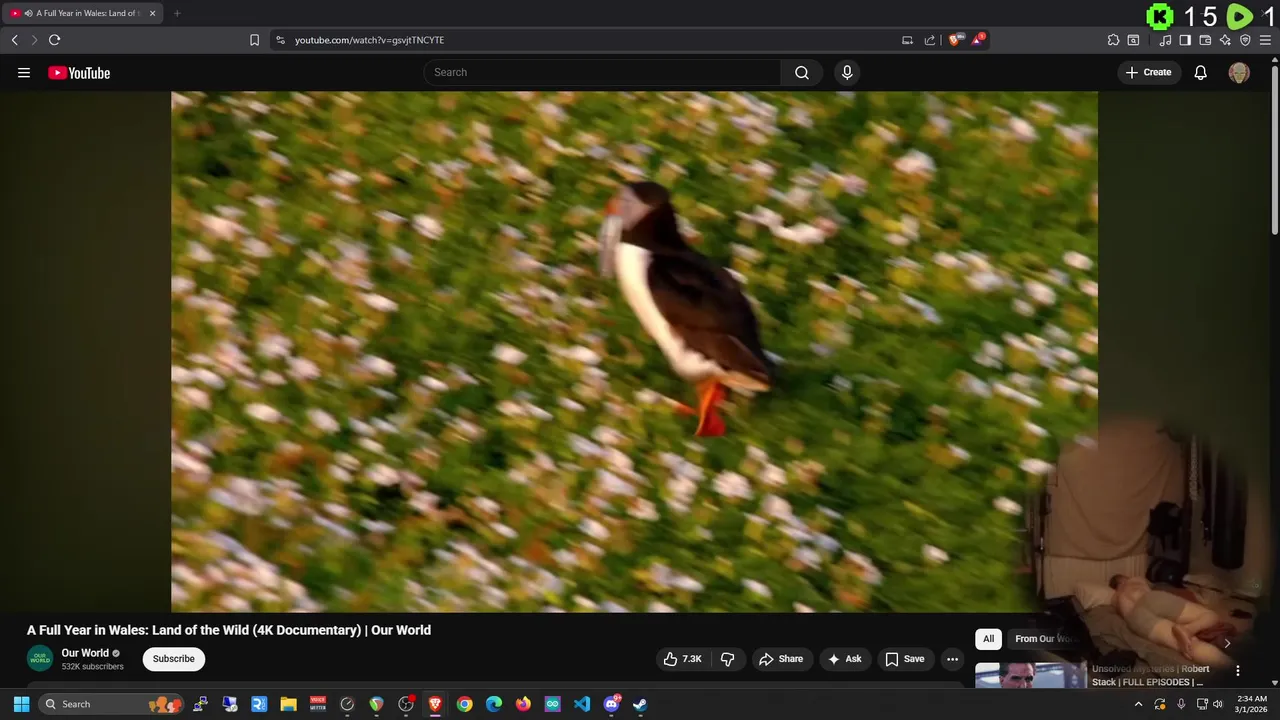Click the 532K subscribers text
1280x720 pixels.
point(92,667)
